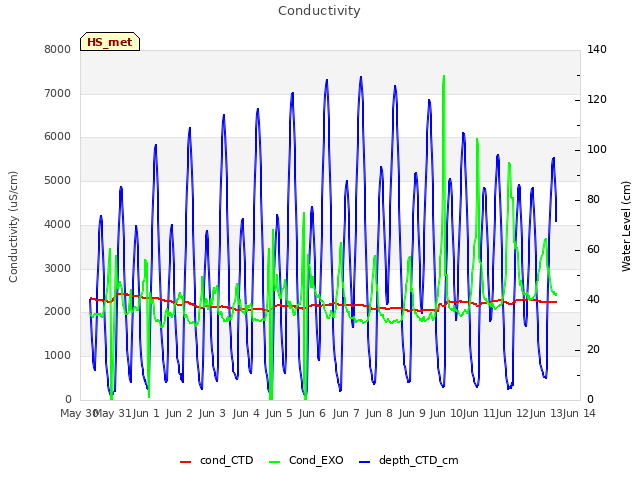Click the Jun 5 date label
The height and width of the screenshot is (480, 640).
[x=279, y=413]
